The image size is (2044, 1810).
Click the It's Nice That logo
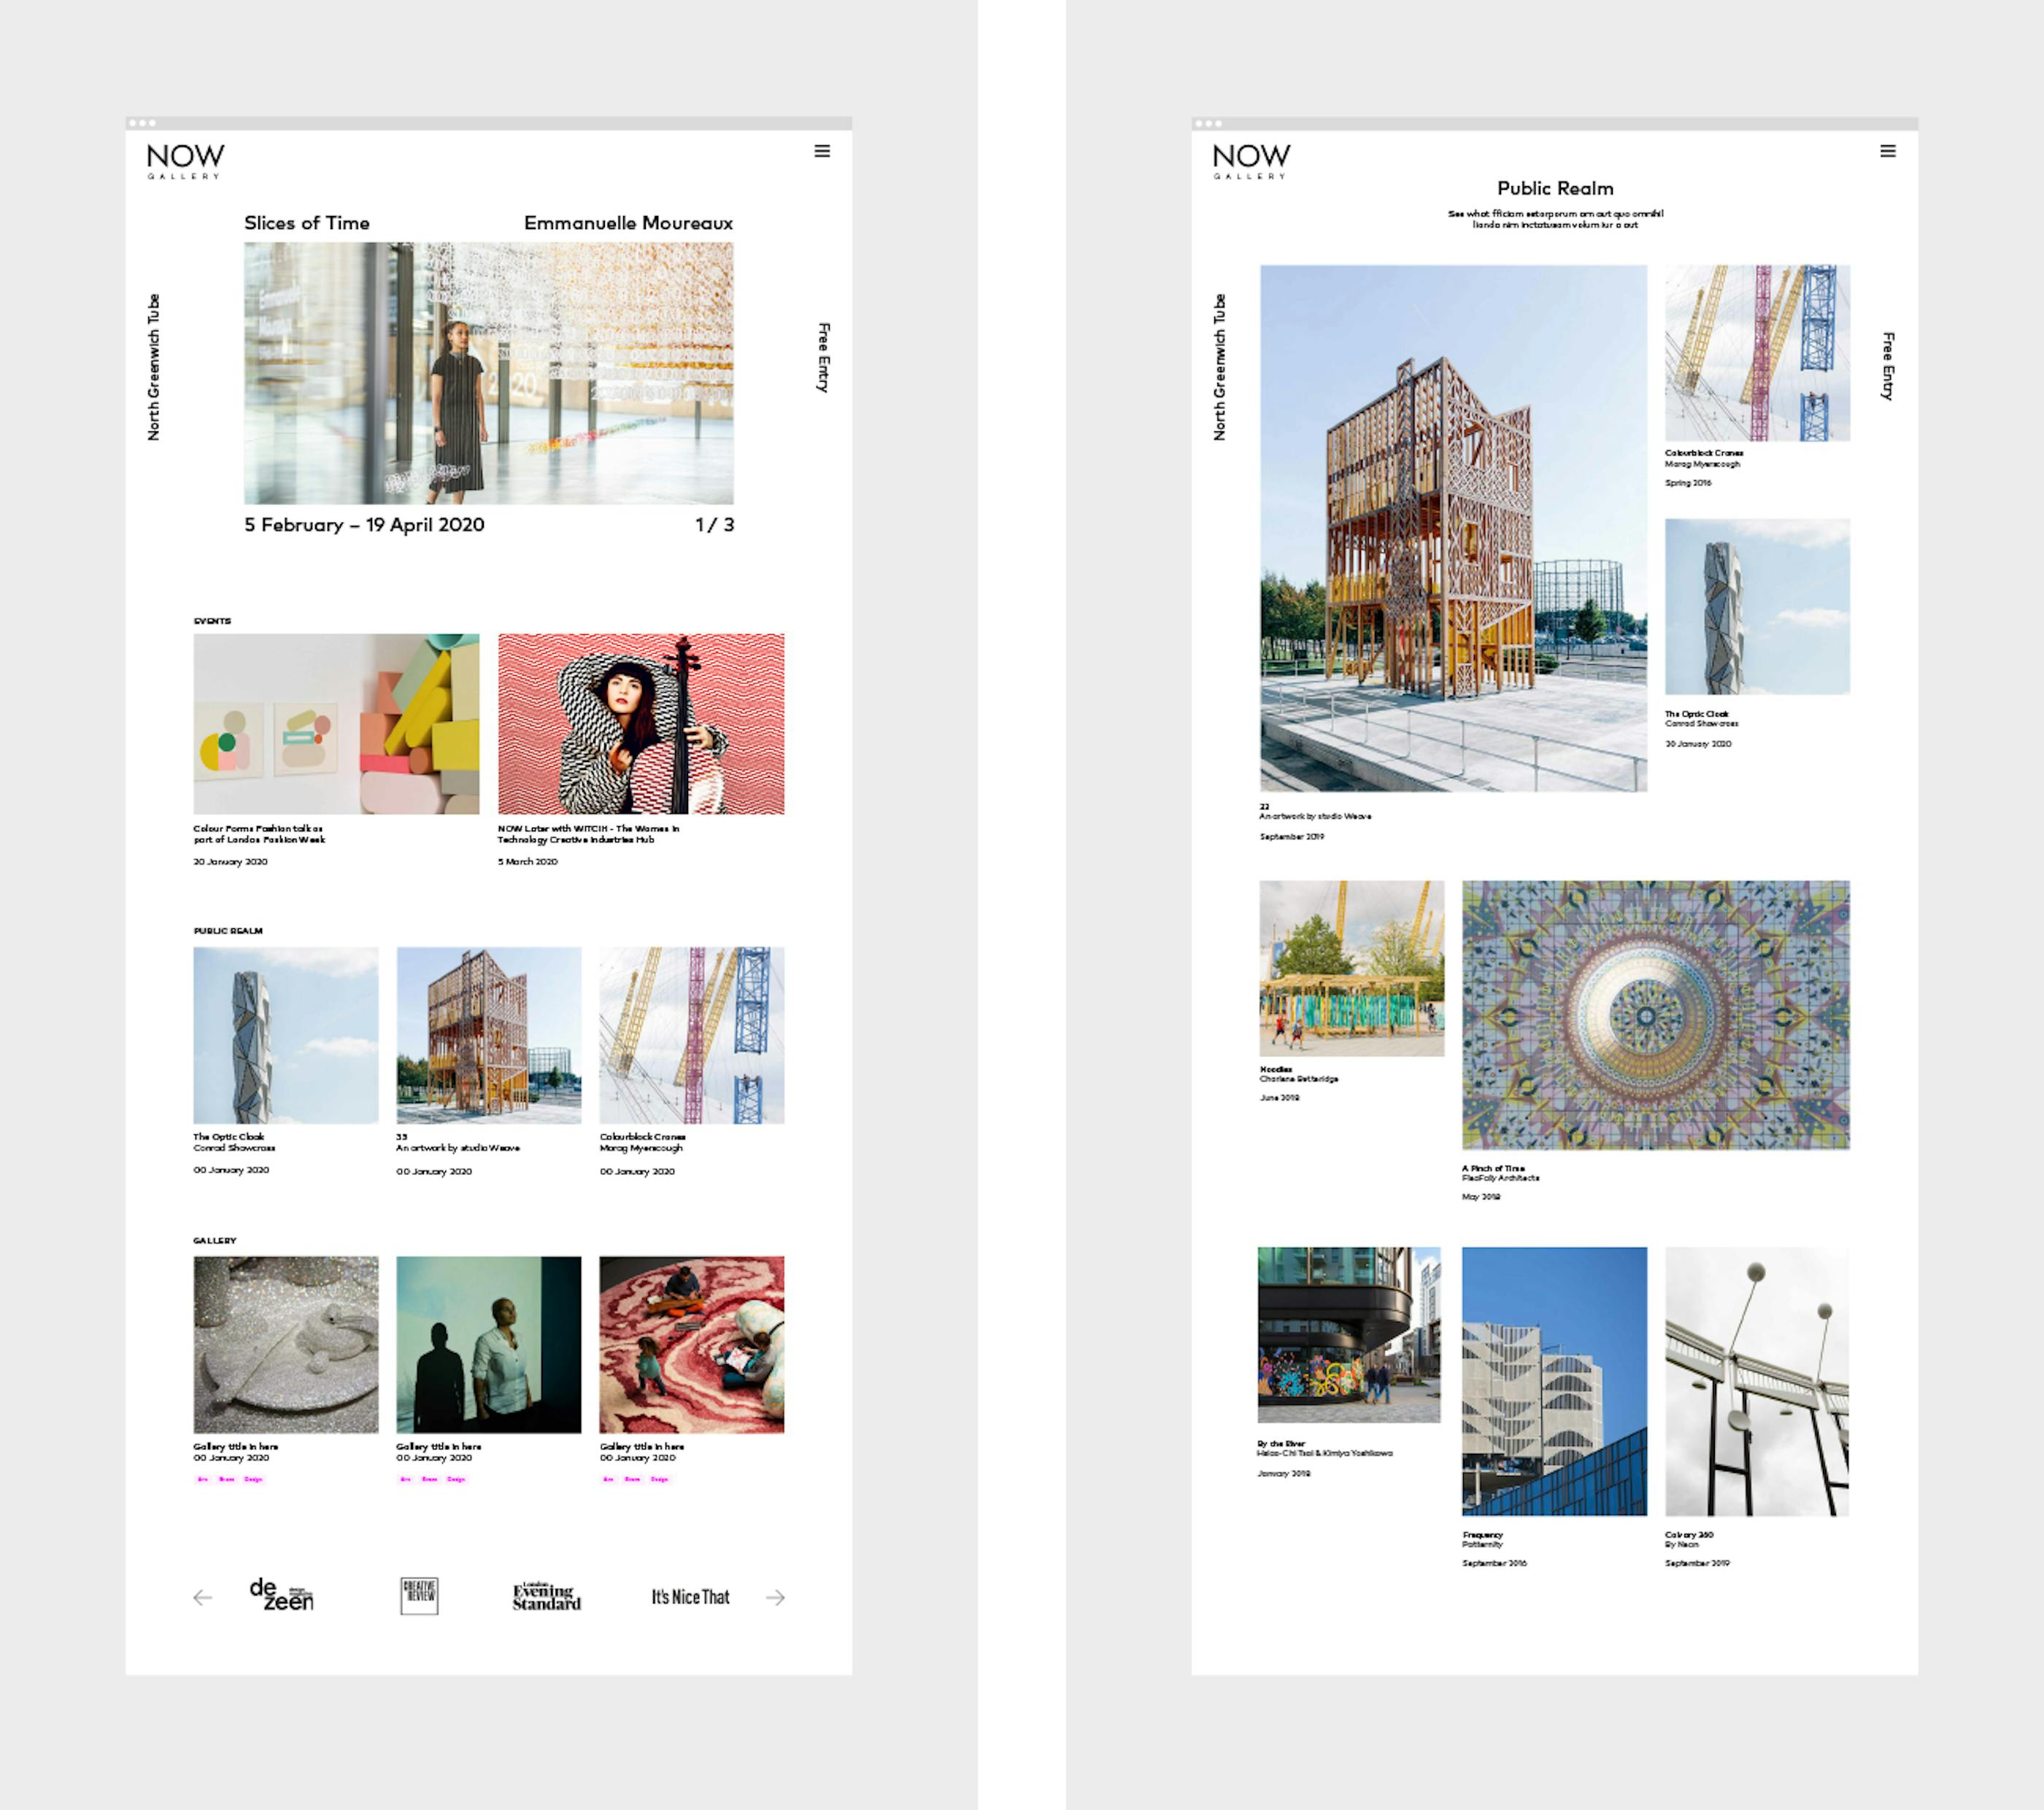click(690, 1597)
